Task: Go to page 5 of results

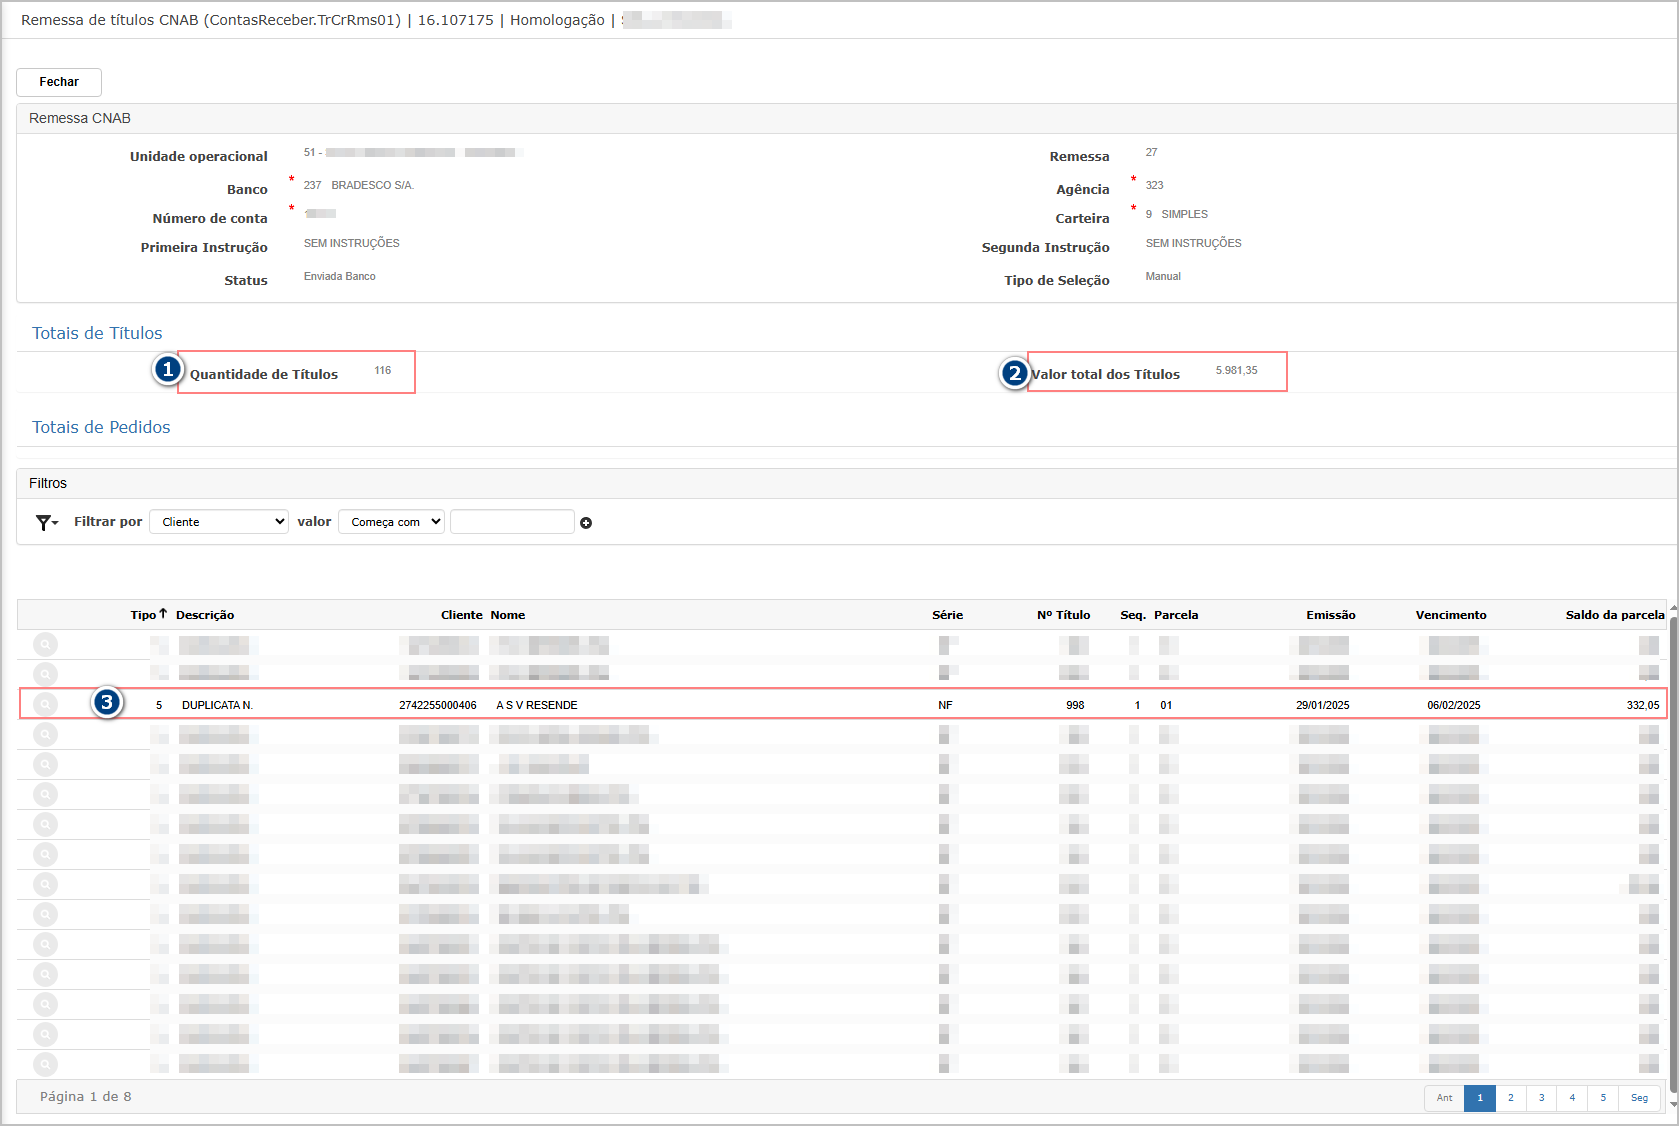Action: tap(1602, 1098)
